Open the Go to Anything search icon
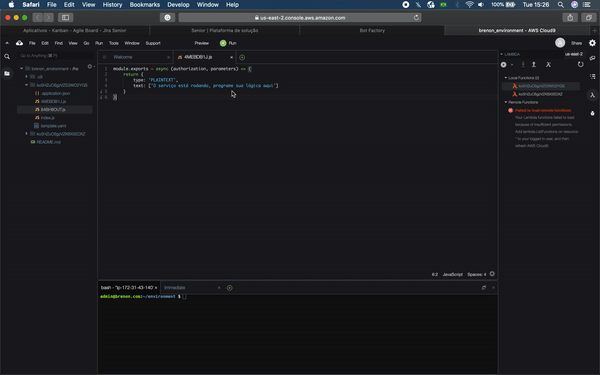Viewport: 600px width, 375px height. (x=7, y=56)
